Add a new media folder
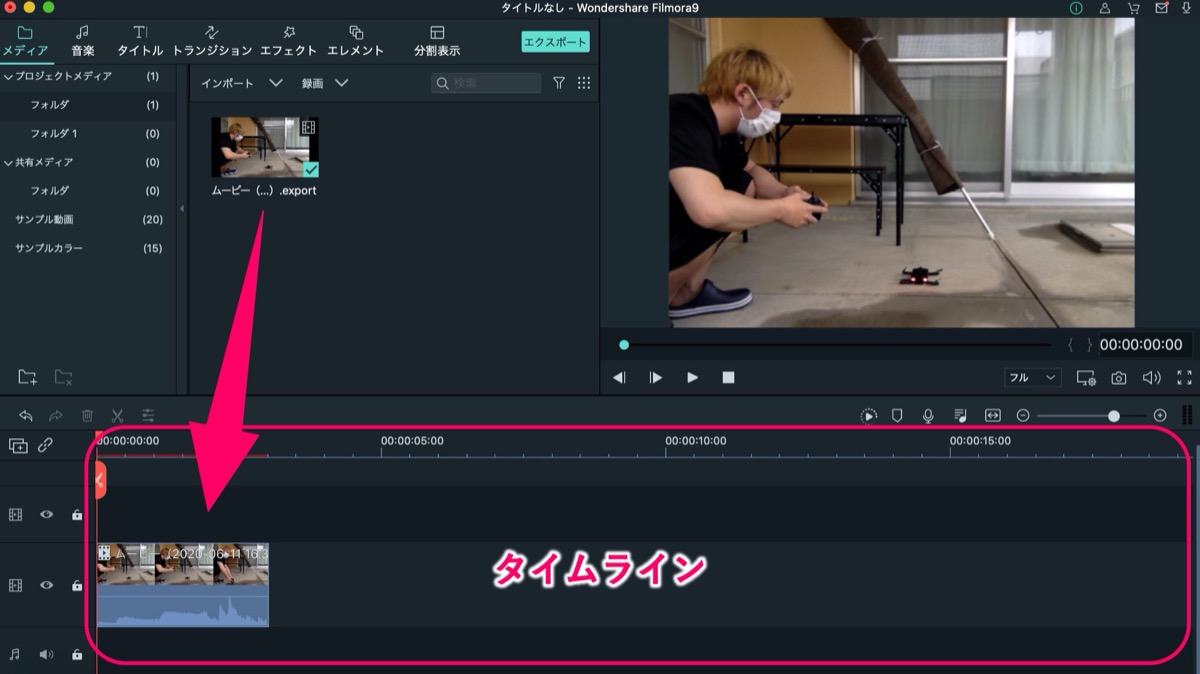The width and height of the screenshot is (1200, 674). pos(28,377)
